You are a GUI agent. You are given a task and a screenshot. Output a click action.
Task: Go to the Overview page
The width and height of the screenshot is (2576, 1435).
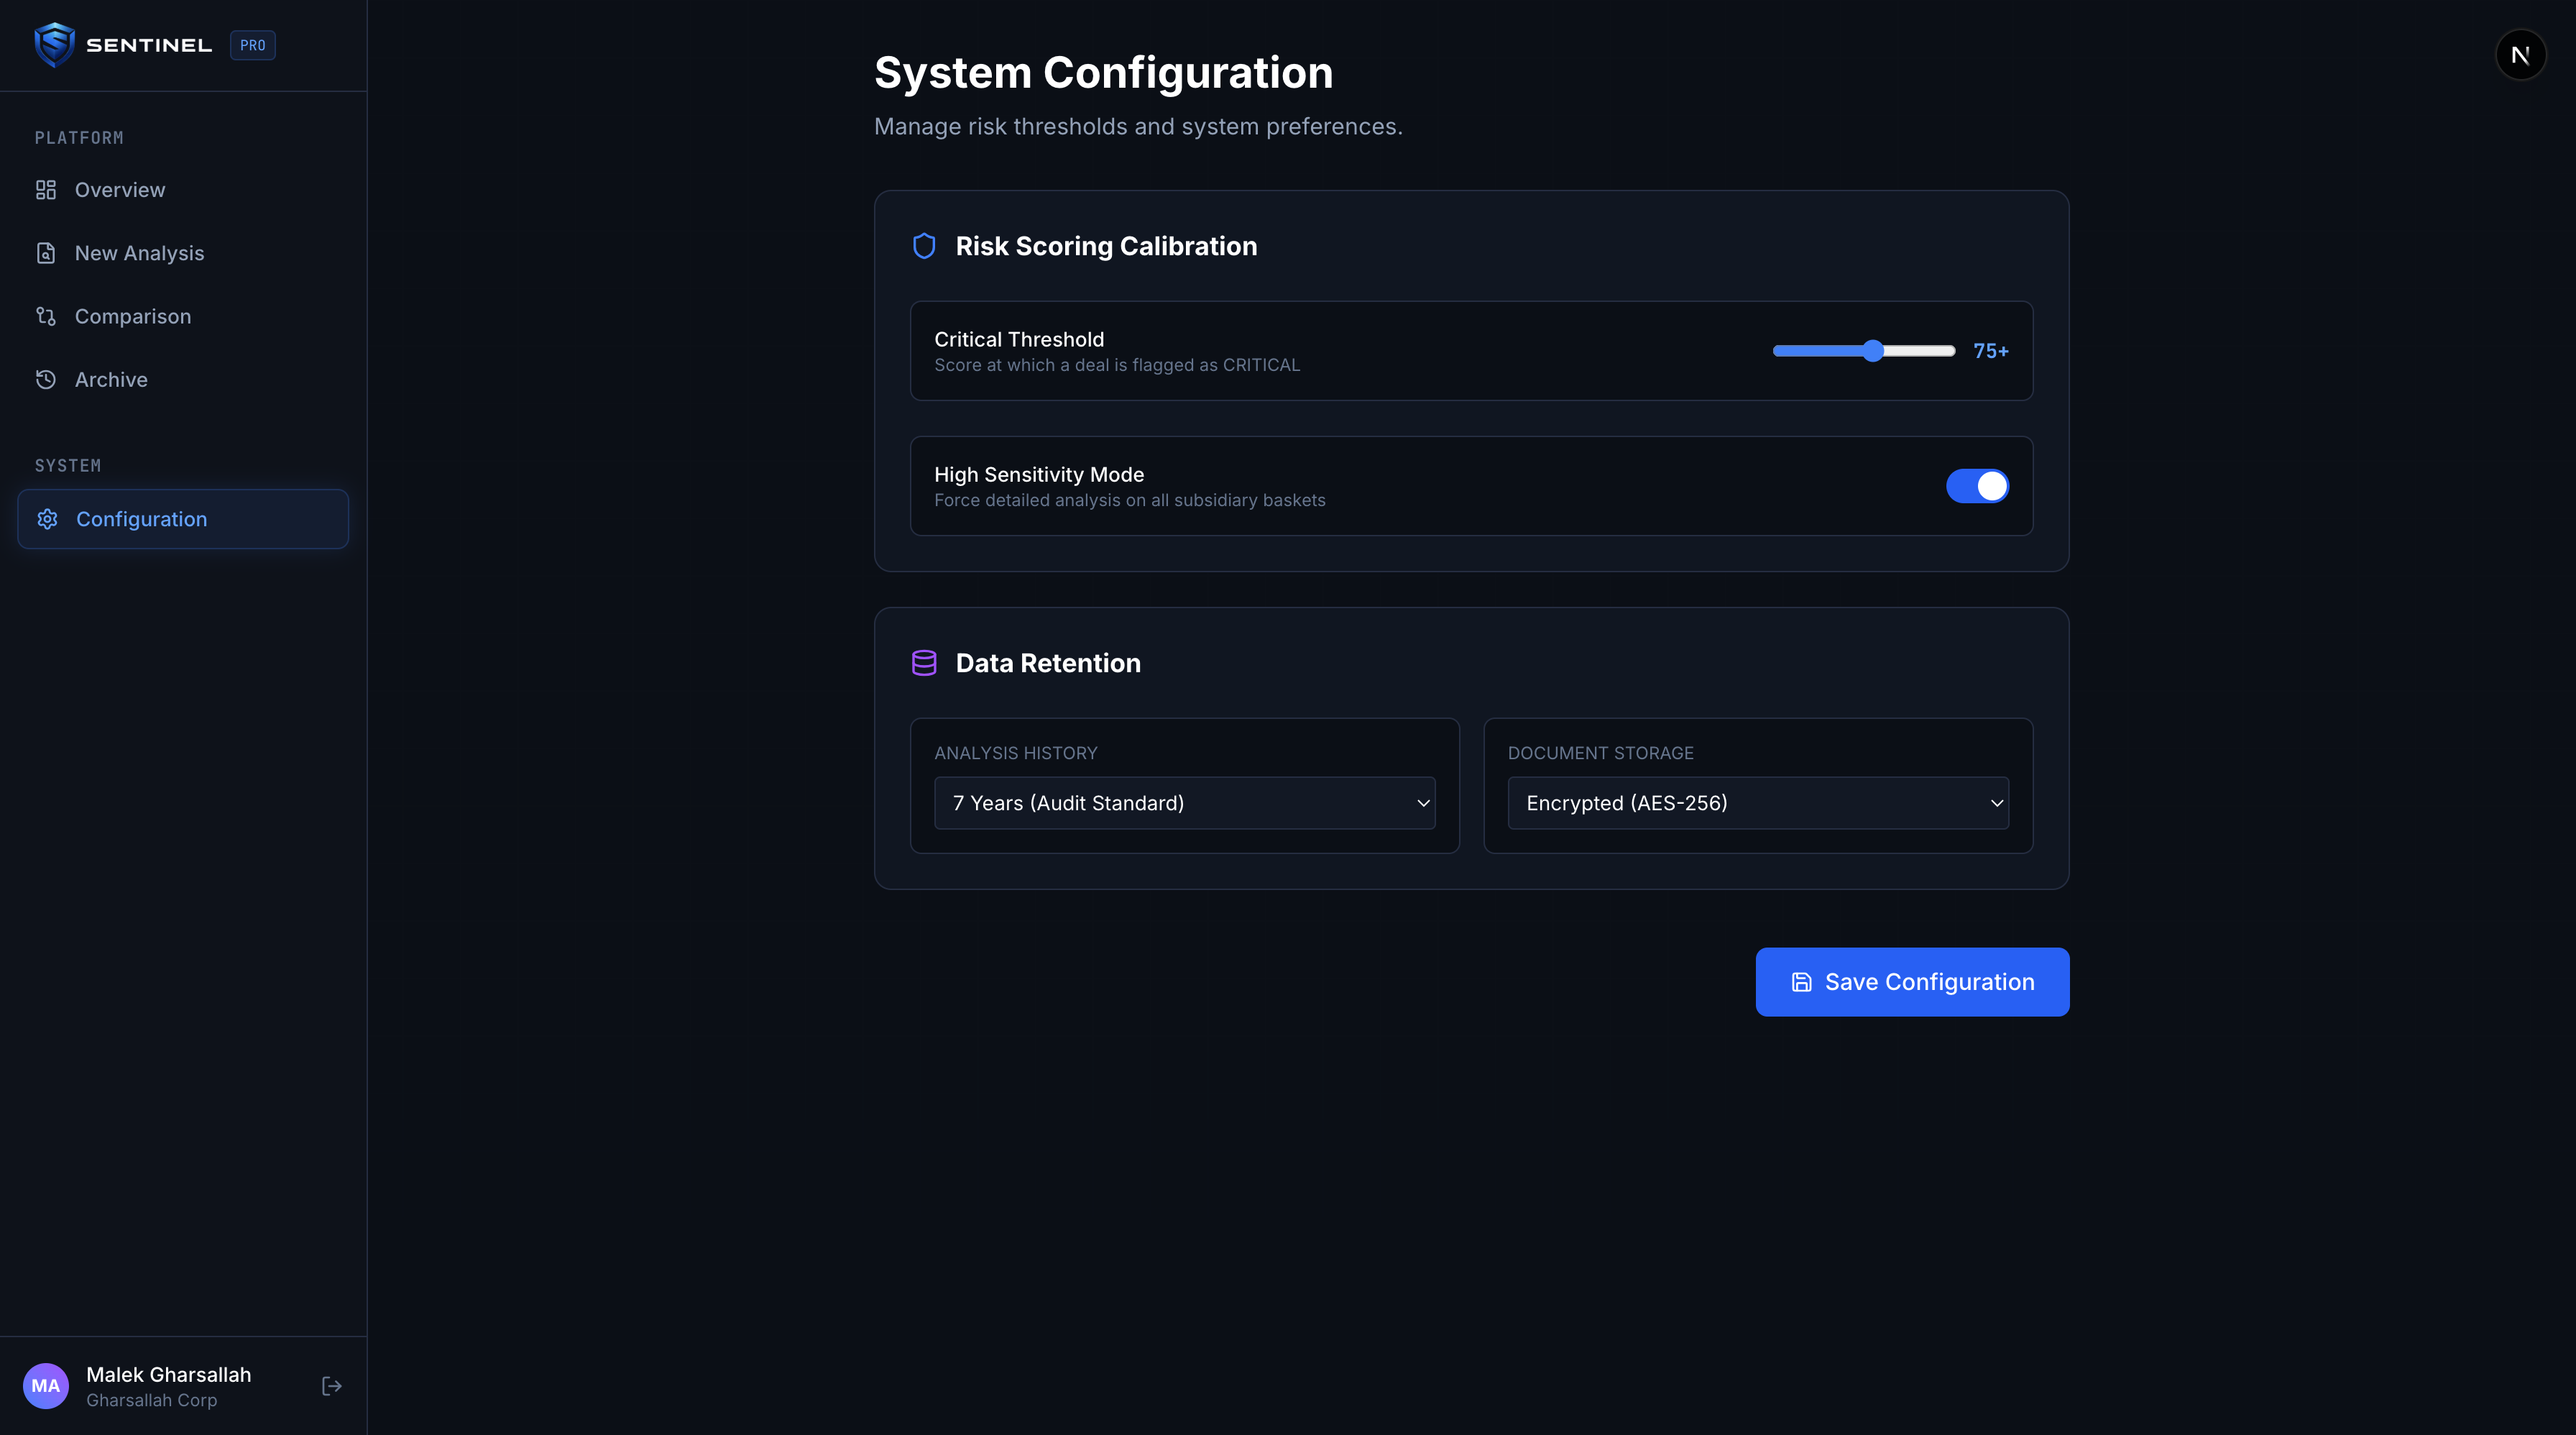(x=120, y=190)
